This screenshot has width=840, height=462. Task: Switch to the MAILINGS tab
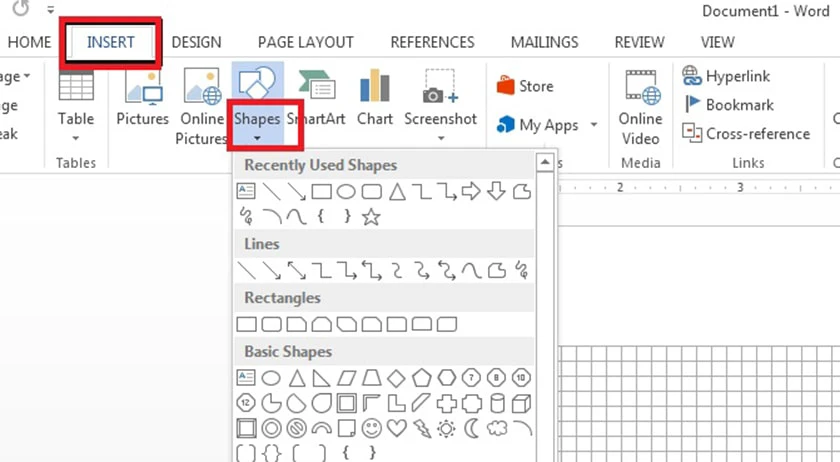pos(544,42)
